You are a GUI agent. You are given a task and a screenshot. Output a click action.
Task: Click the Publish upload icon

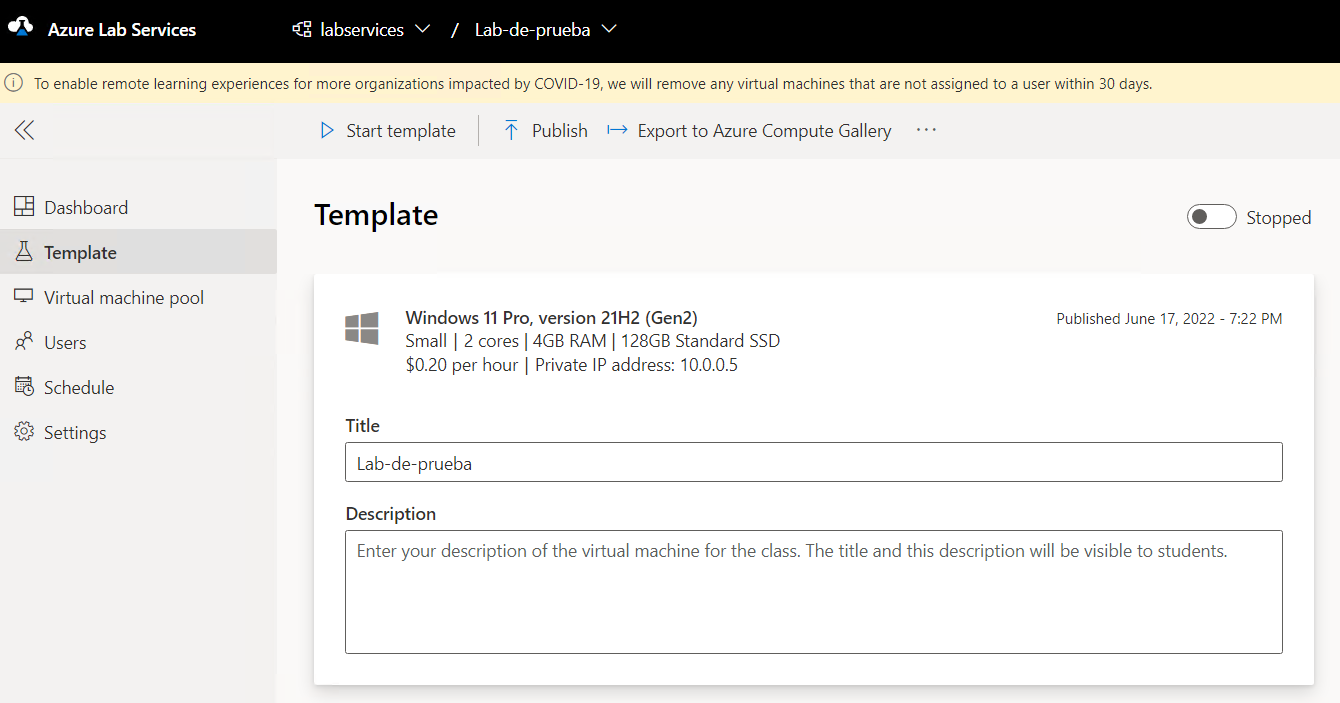[x=511, y=130]
